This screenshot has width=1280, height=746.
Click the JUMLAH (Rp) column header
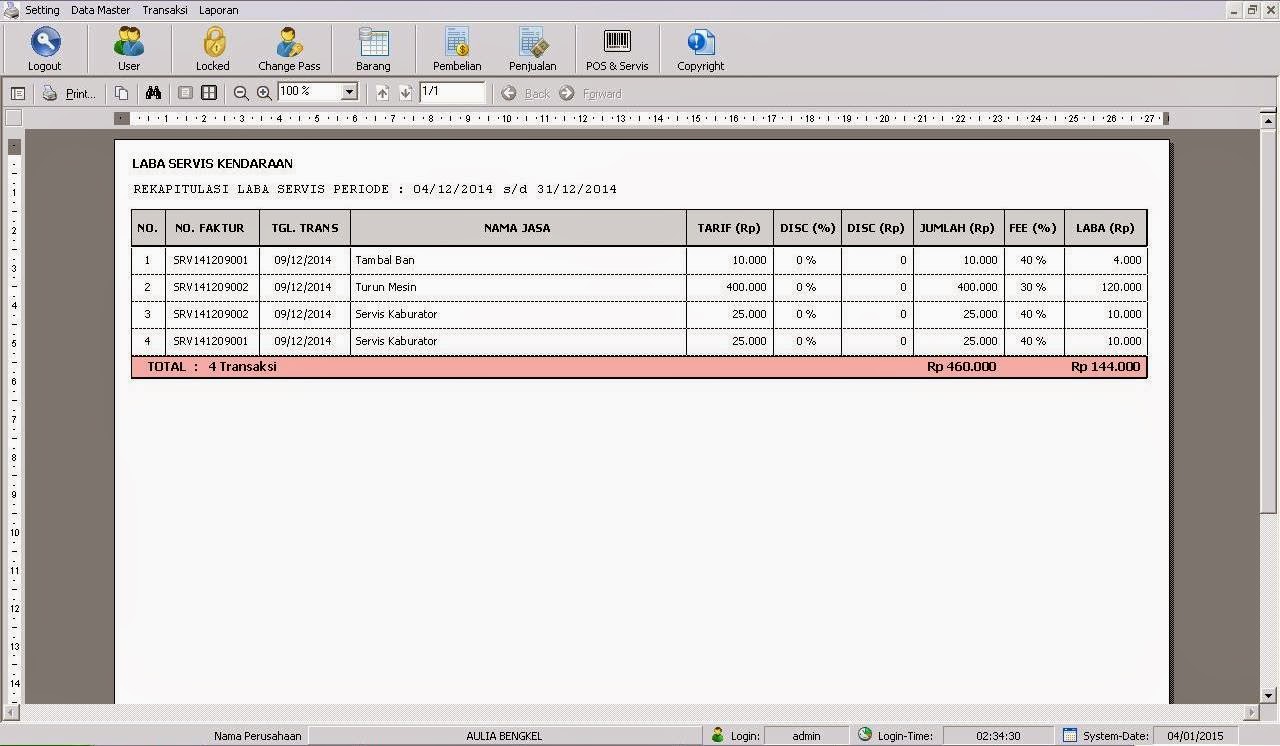(957, 228)
